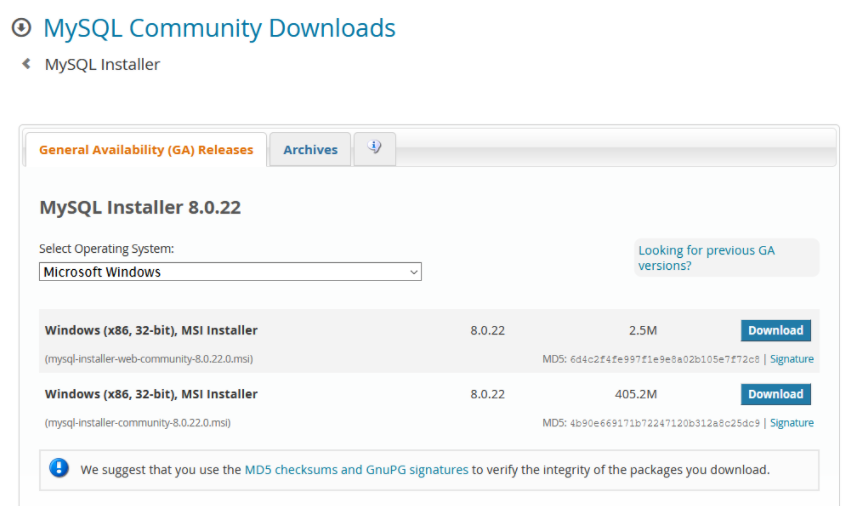
Task: Click the back arrow beside MySQL Installer
Action: (26, 64)
